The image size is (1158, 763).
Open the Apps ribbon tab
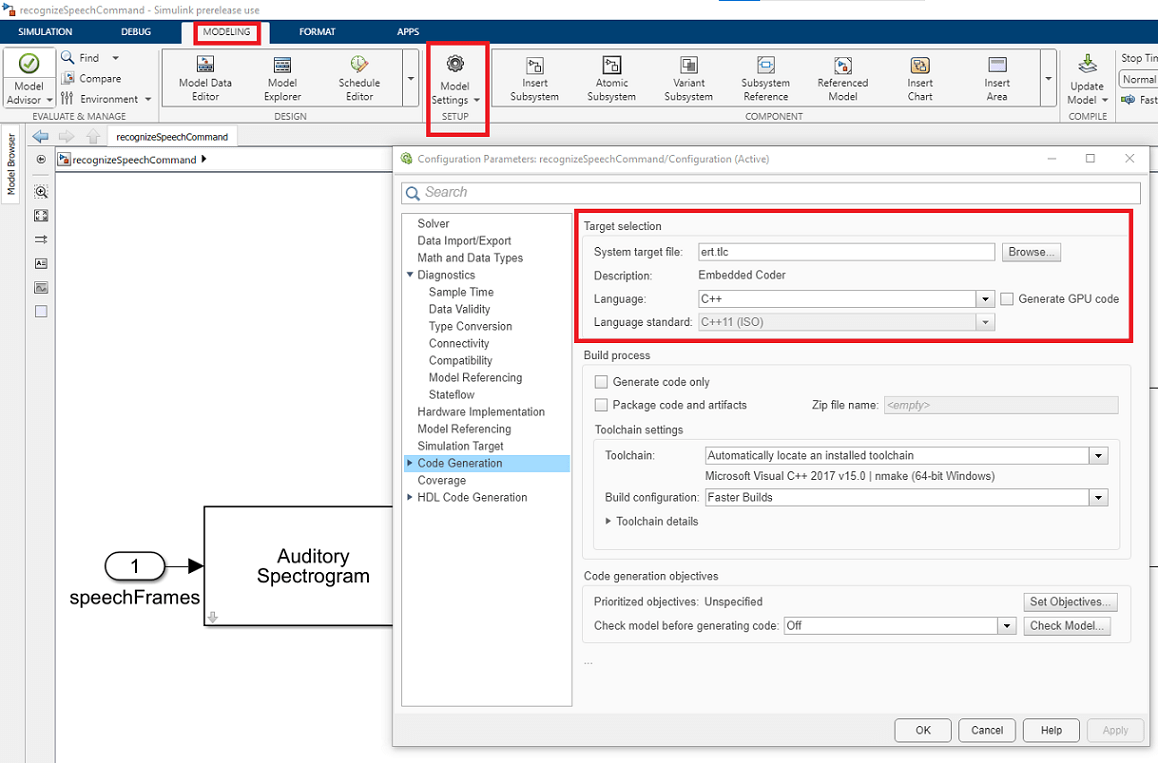(408, 32)
